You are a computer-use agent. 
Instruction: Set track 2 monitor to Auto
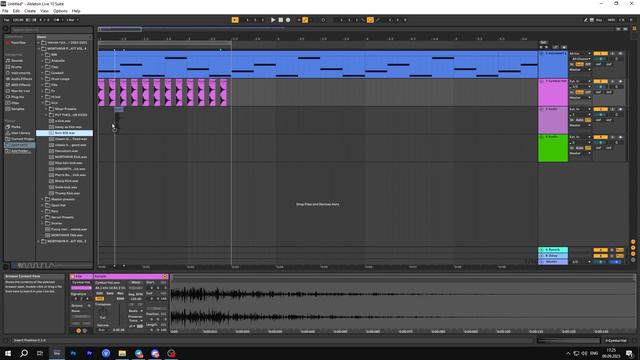click(580, 92)
